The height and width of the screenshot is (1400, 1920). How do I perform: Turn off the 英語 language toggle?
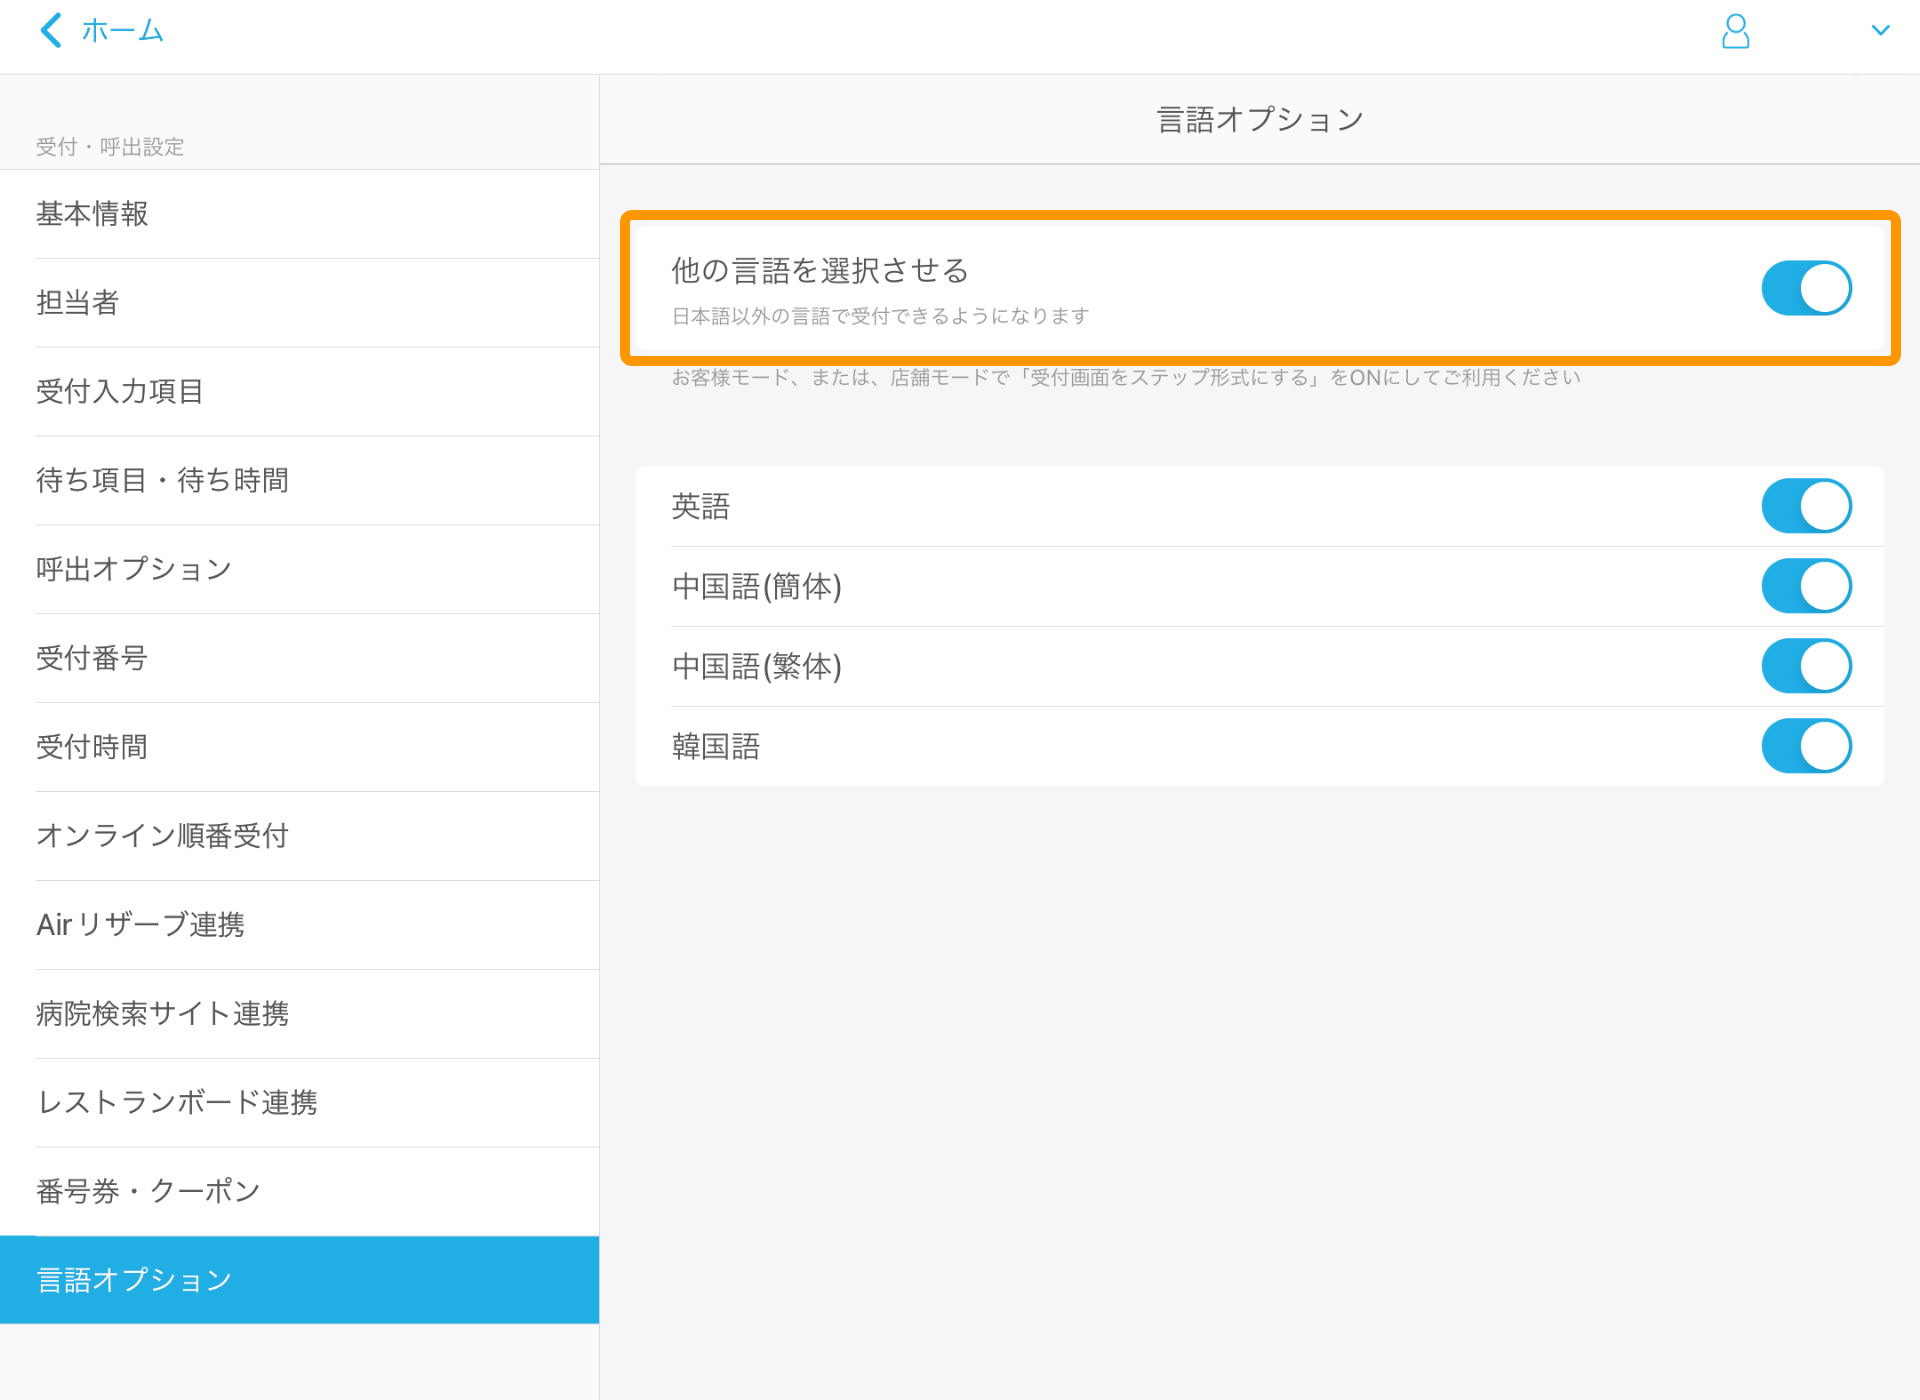coord(1805,505)
